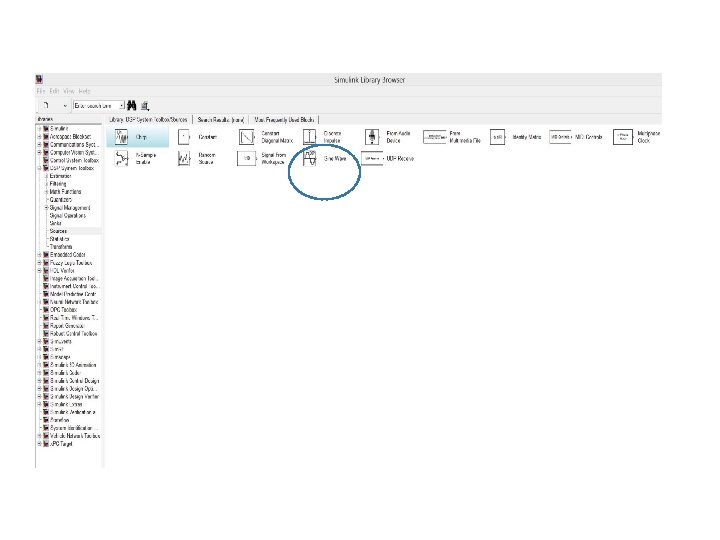The width and height of the screenshot is (720, 540).
Task: Select Sources in the library tree
Action: [x=58, y=231]
